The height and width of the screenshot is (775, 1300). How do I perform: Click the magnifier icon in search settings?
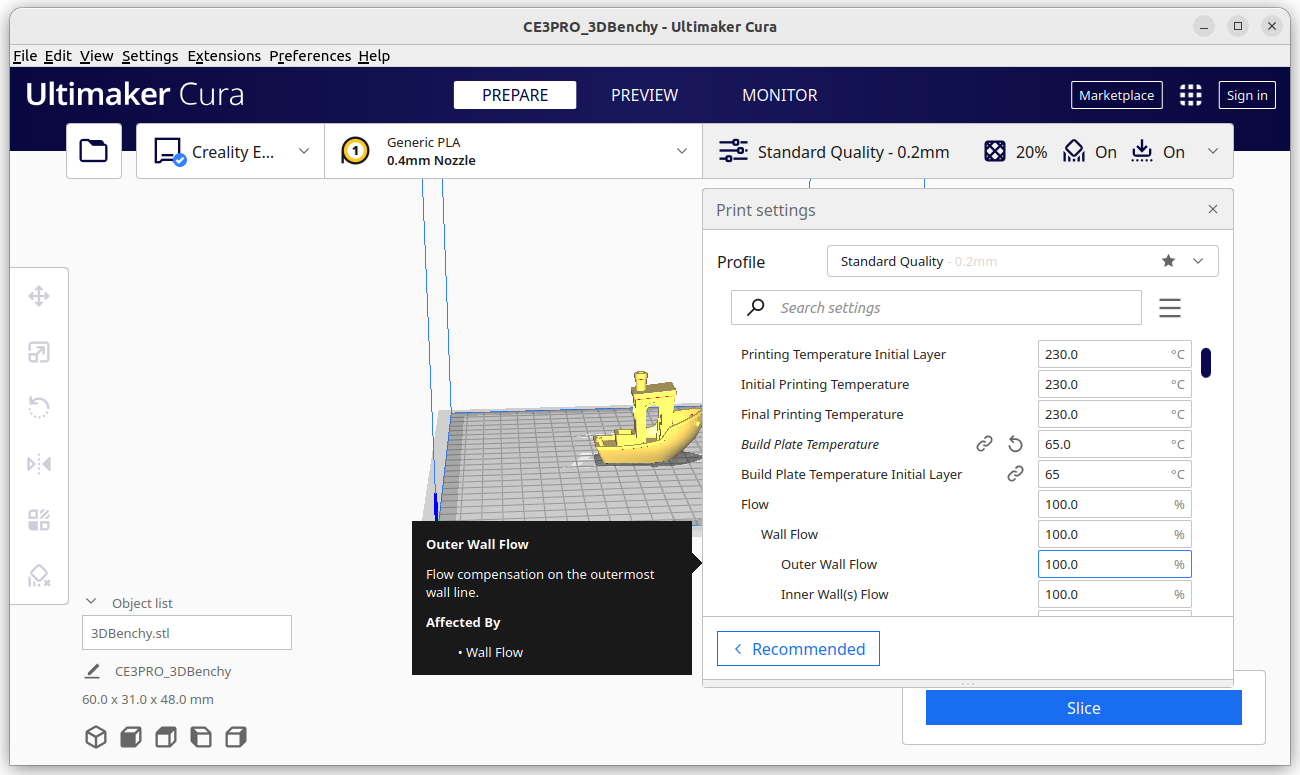[x=757, y=307]
